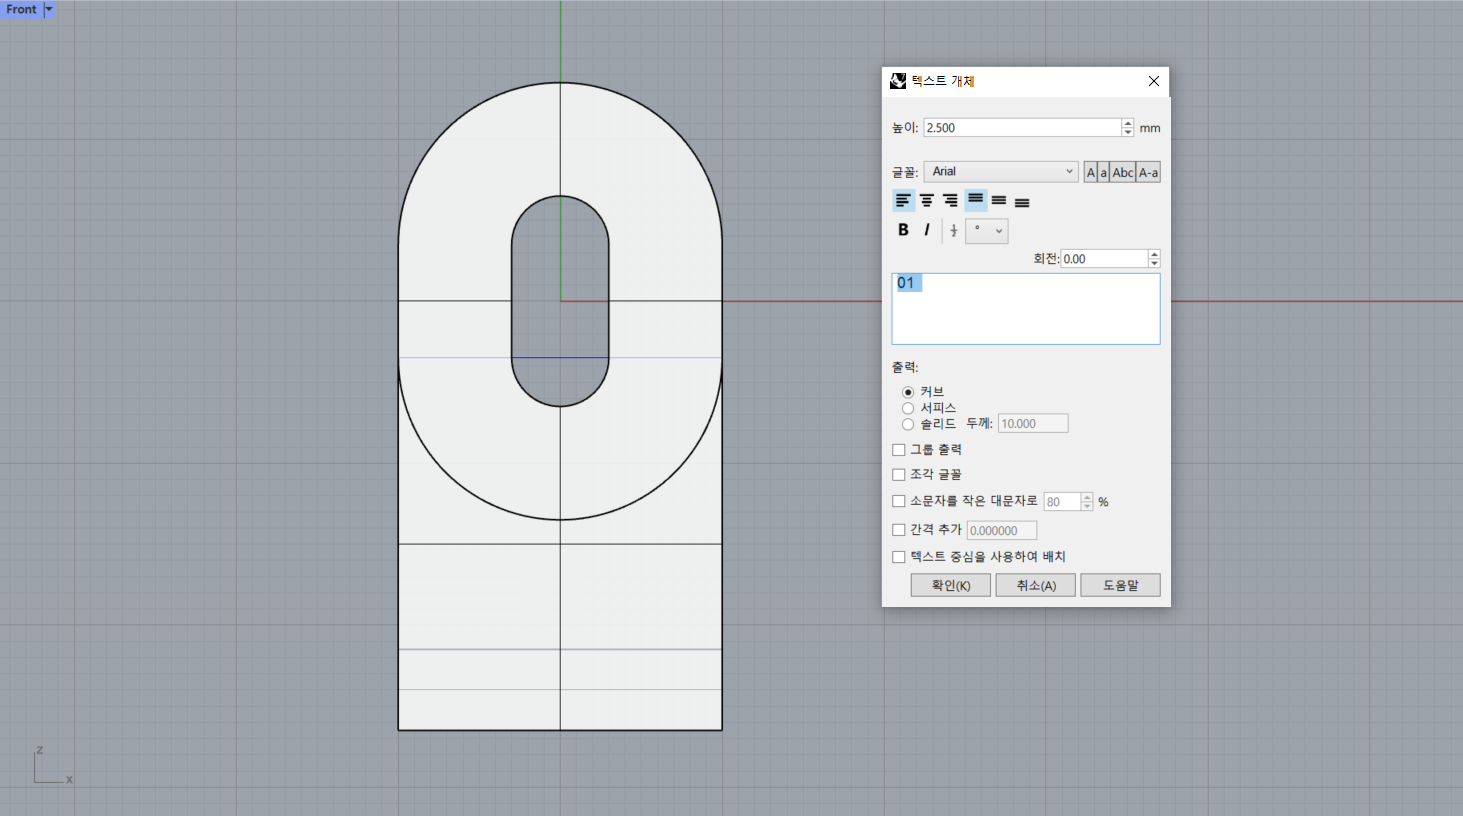The image size is (1463, 816).
Task: Toggle the 간격 추가 checkbox
Action: tap(899, 530)
